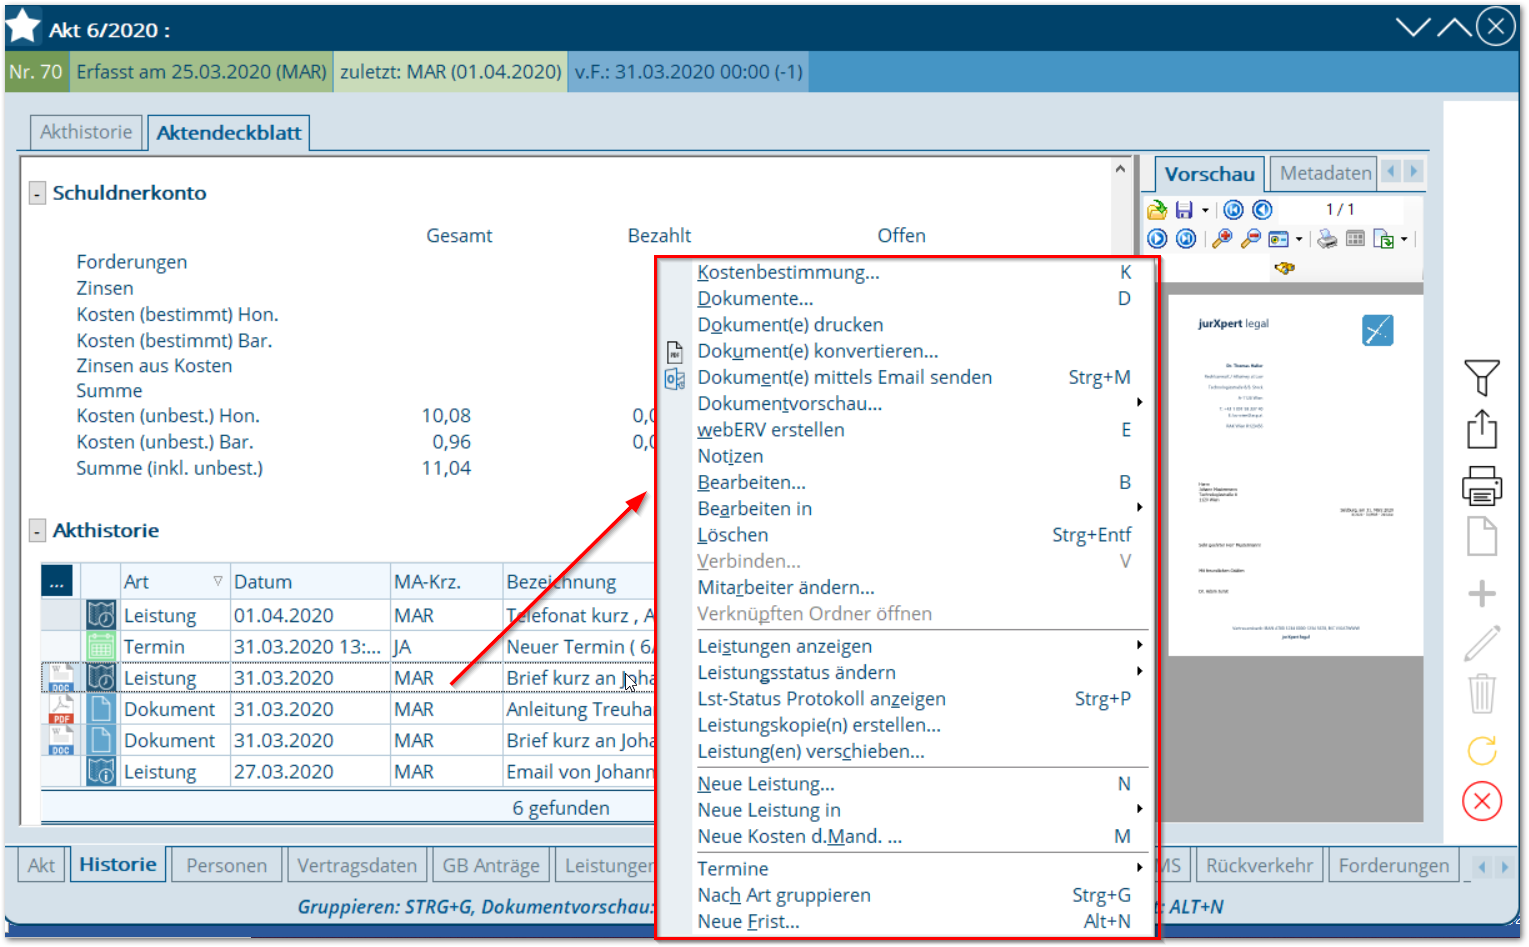Click the blank page icon in sidebar
Image resolution: width=1529 pixels, height=947 pixels.
tap(1481, 537)
